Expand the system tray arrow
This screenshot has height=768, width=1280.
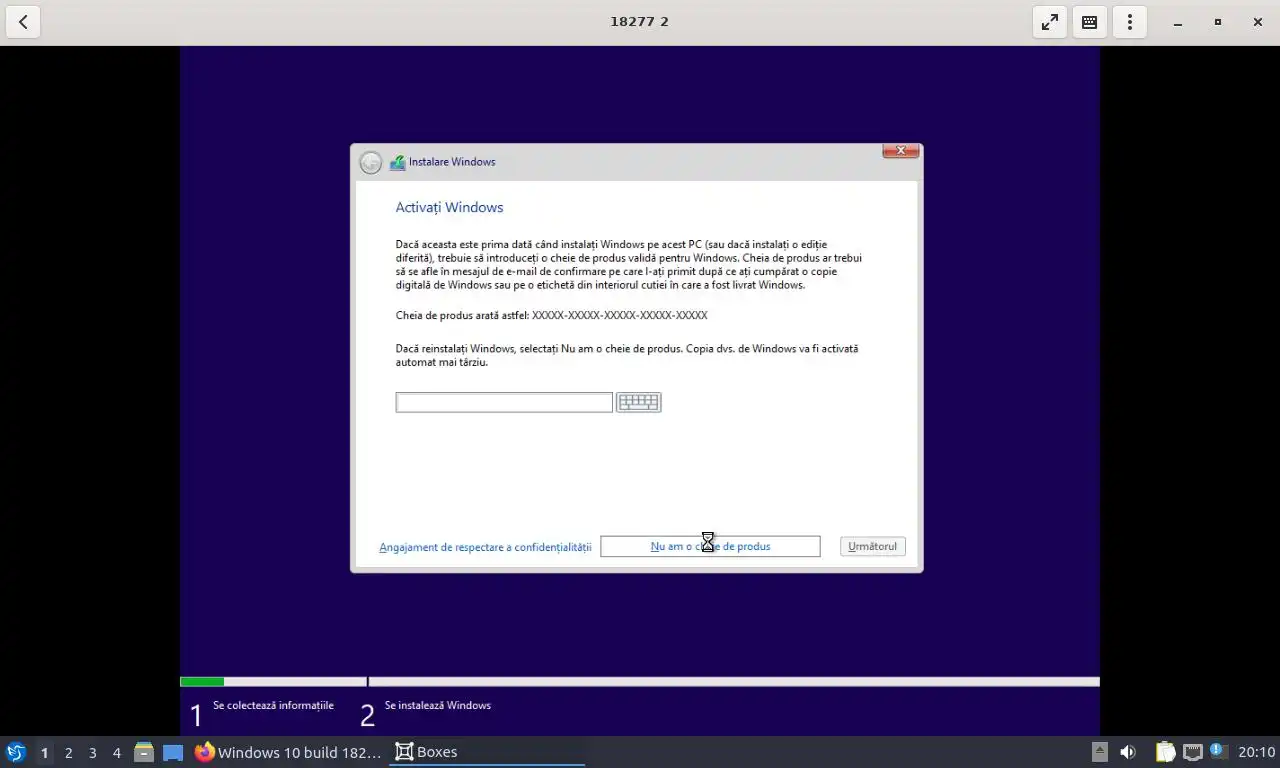[1099, 752]
